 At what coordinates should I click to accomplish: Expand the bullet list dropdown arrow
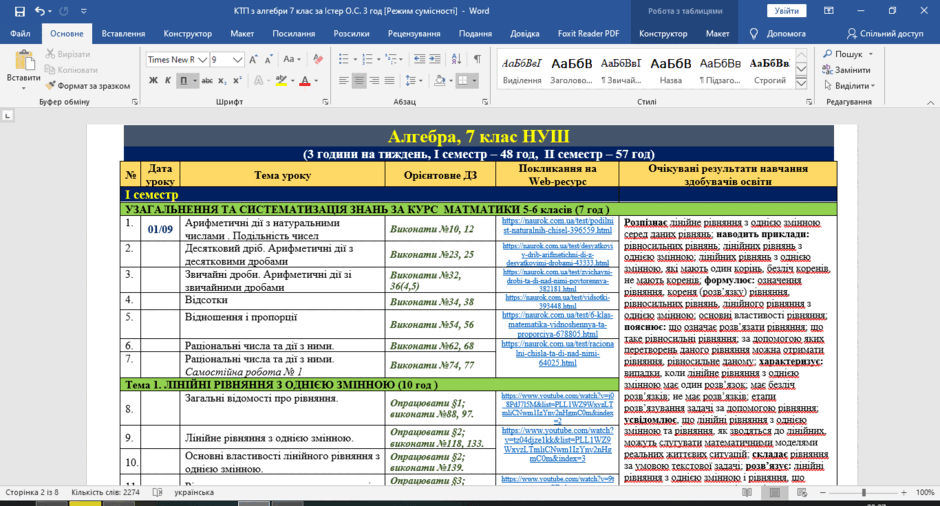pyautogui.click(x=355, y=59)
